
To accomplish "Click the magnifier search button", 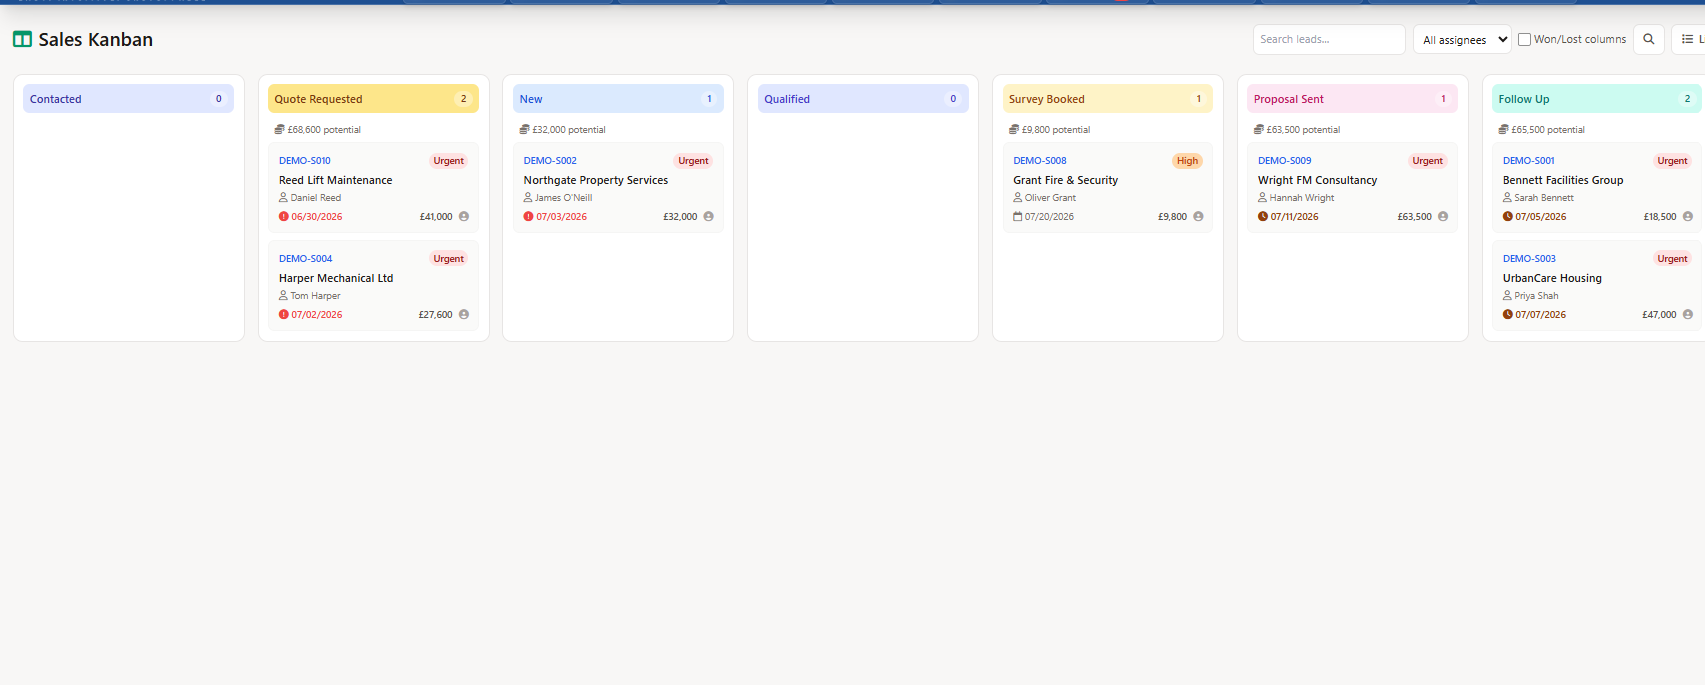I will 1649,39.
